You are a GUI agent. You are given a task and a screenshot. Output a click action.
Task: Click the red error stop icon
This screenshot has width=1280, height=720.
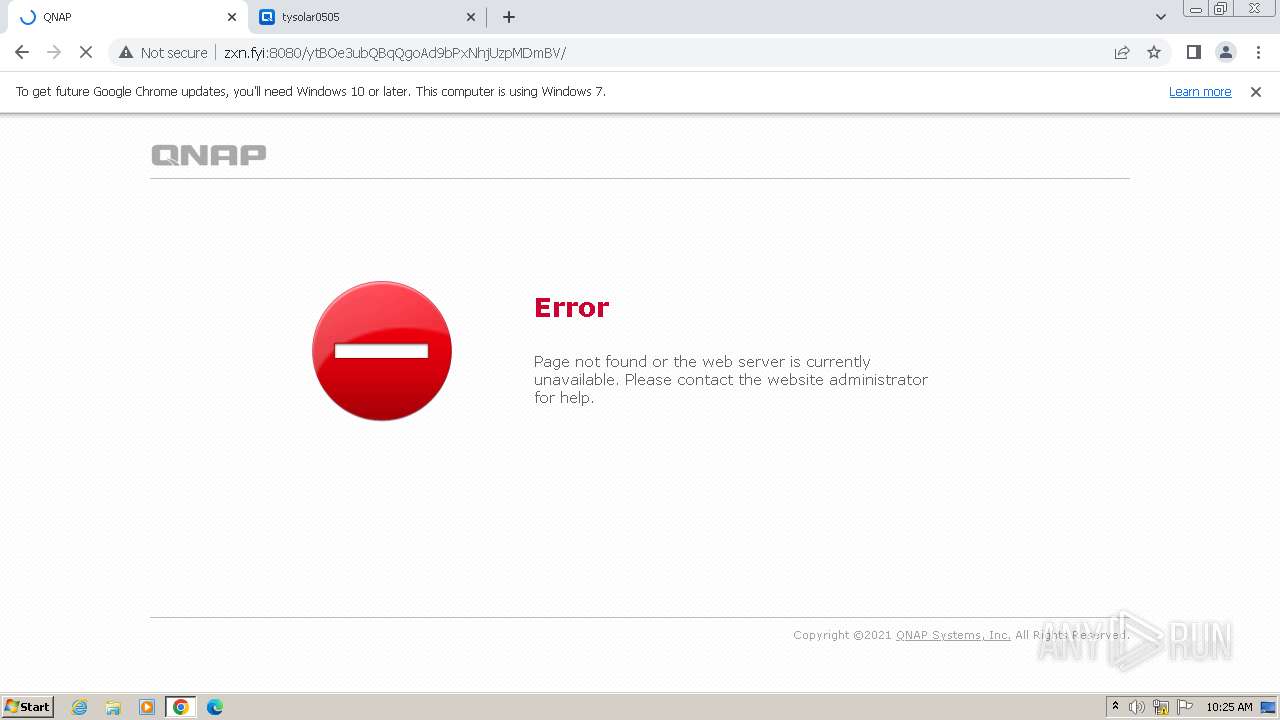[382, 351]
